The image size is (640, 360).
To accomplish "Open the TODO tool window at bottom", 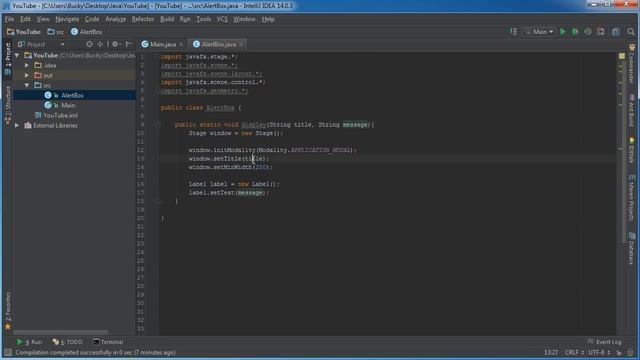I will [x=68, y=342].
